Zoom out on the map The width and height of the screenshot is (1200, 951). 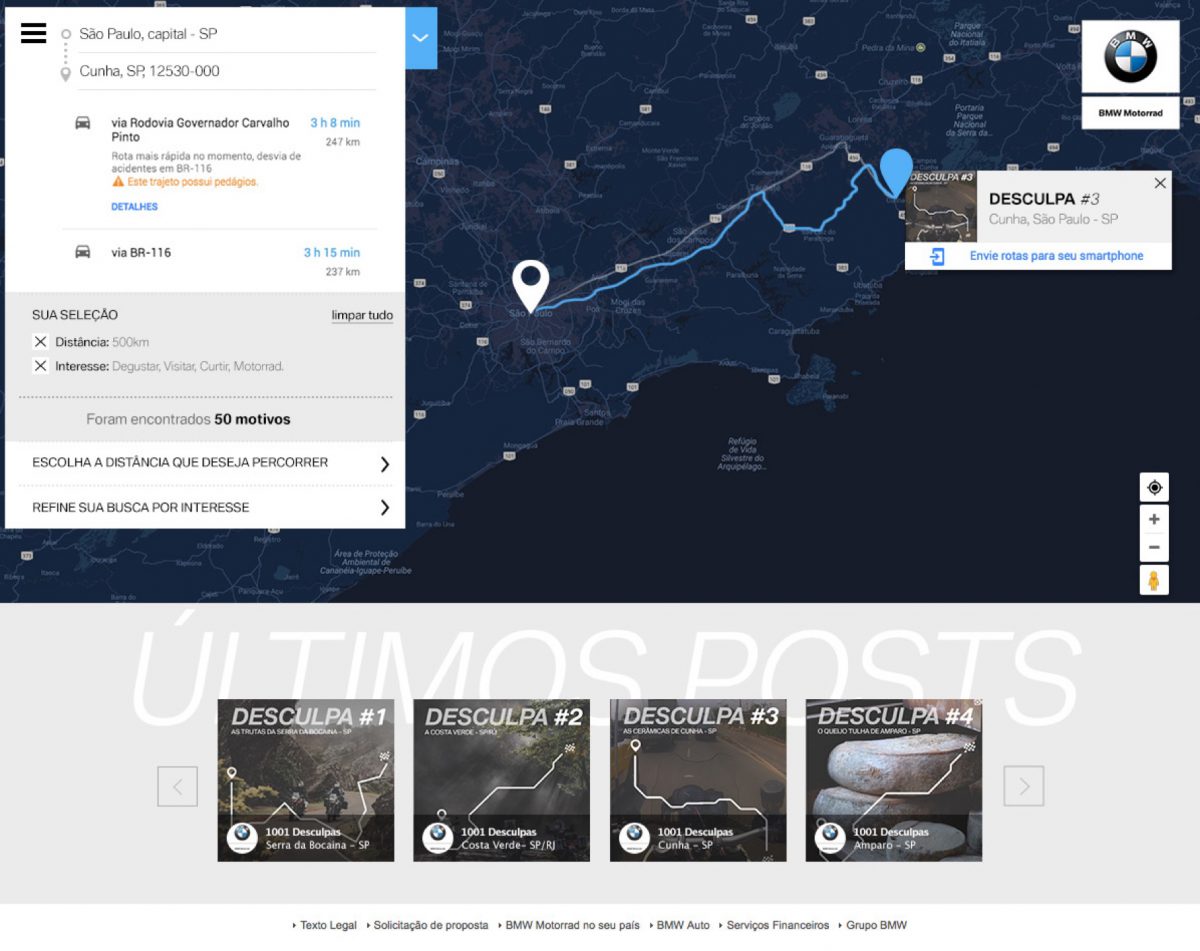pos(1154,547)
